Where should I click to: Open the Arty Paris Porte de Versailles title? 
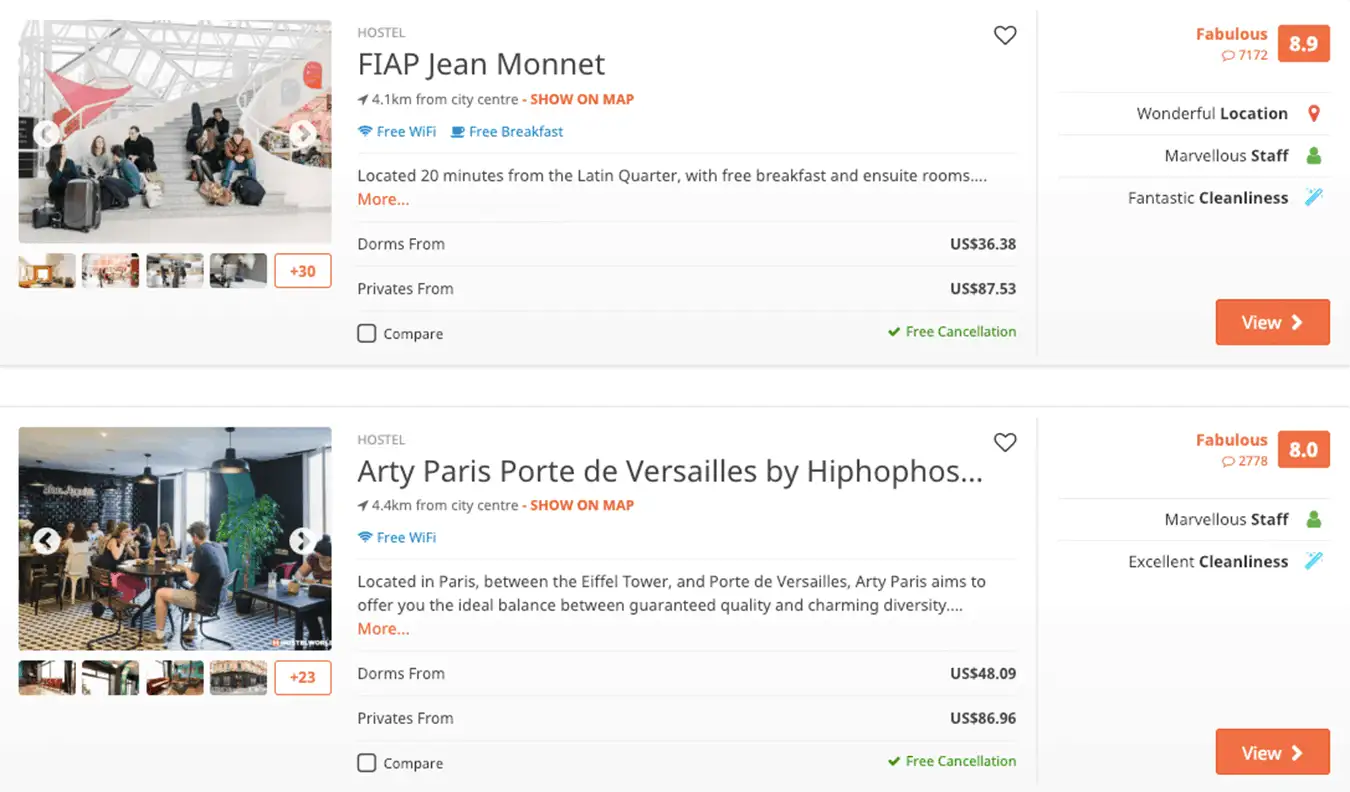(670, 471)
